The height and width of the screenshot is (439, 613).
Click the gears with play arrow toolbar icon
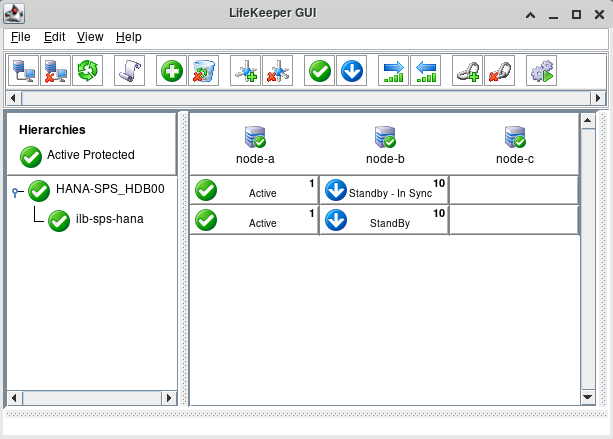click(541, 71)
